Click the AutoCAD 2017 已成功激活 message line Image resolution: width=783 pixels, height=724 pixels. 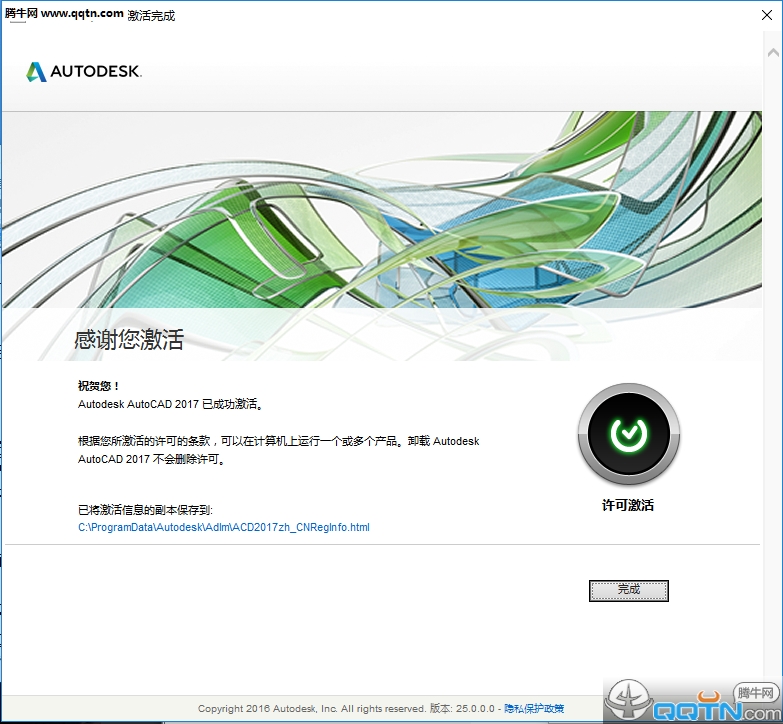(x=170, y=405)
